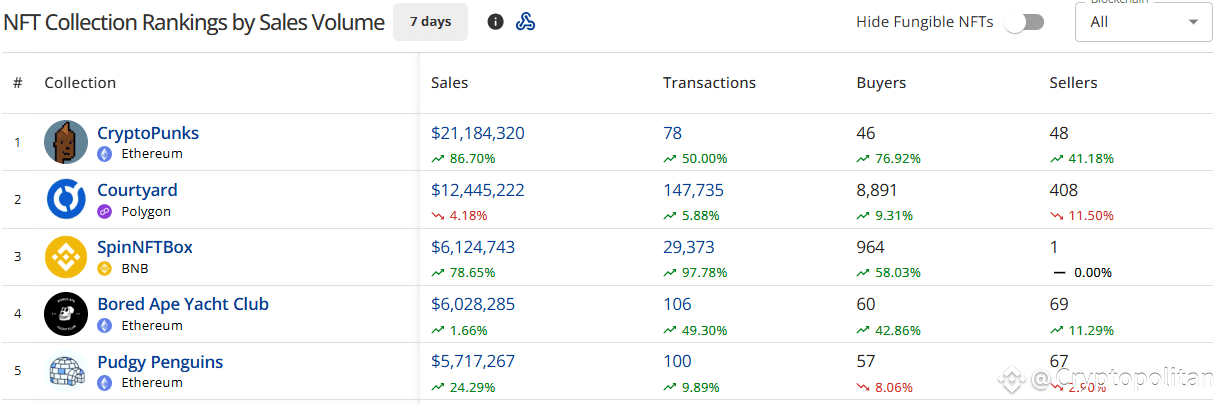Click Bored Ape transactions count 106
Image resolution: width=1222 pixels, height=405 pixels.
677,304
